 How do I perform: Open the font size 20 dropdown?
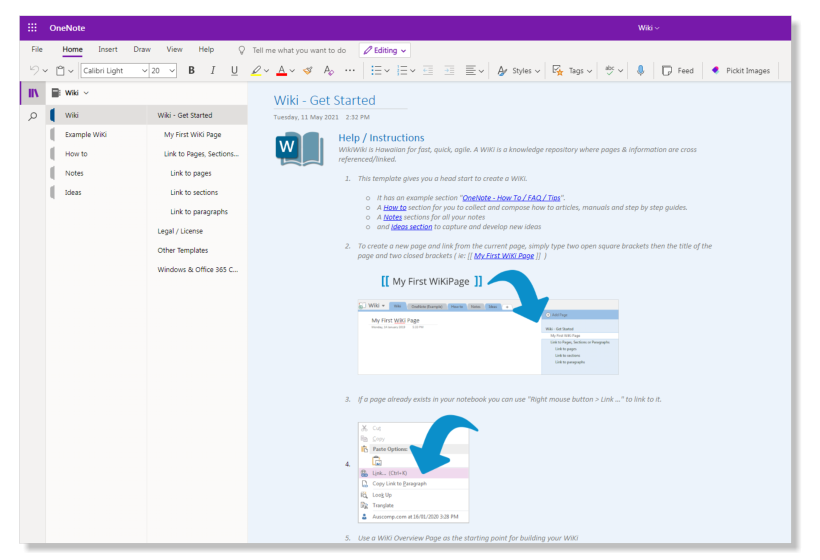172,71
